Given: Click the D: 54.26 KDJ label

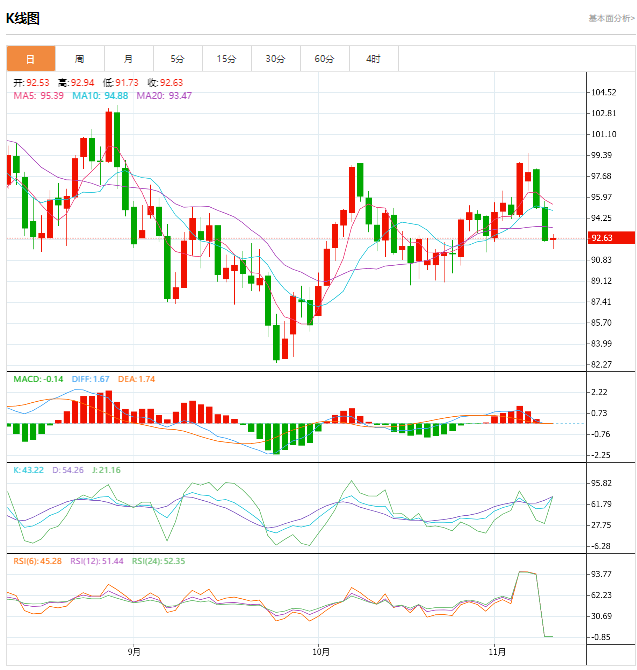Looking at the screenshot, I should pos(68,470).
